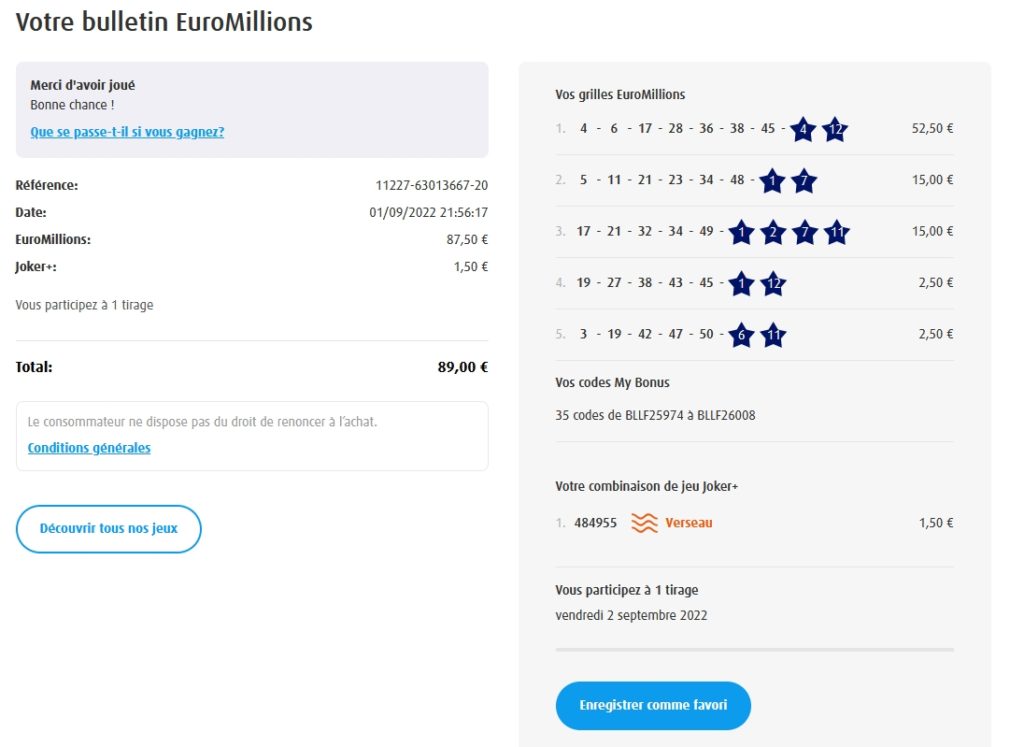Screen dimensions: 1024x747
Task: Open "Que se passe-t-il si vous gagnez?" link
Action: click(x=127, y=132)
